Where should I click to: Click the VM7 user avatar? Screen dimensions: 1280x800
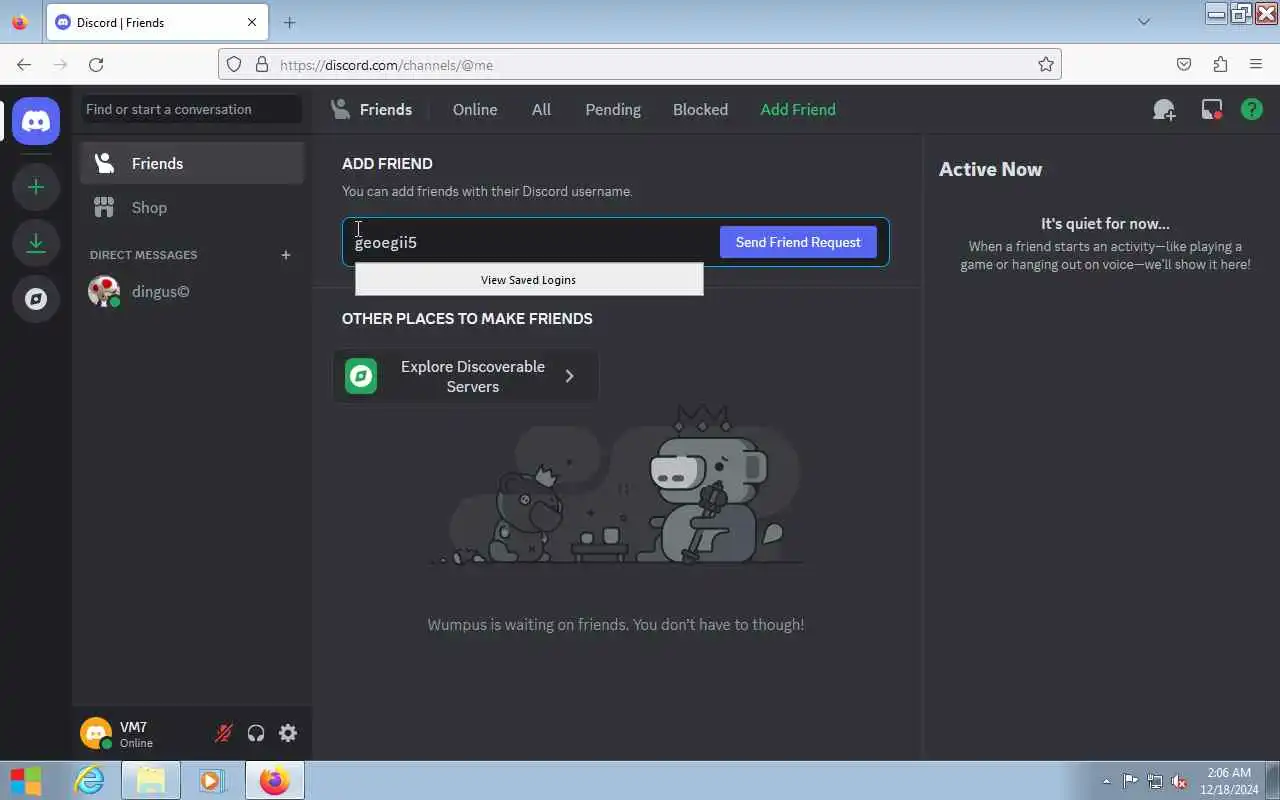point(96,733)
